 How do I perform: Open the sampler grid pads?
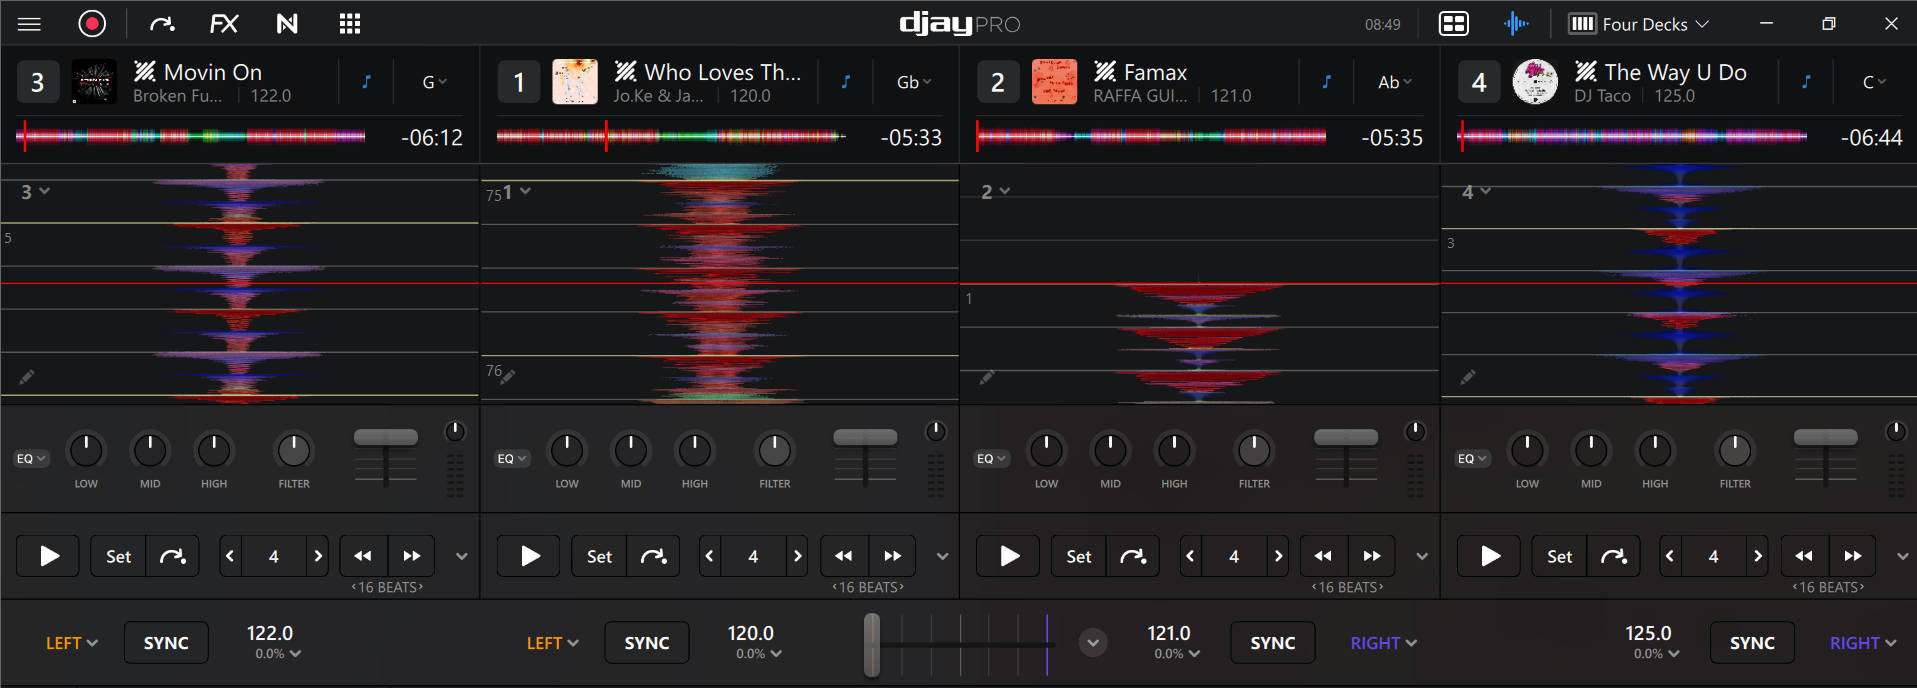pyautogui.click(x=350, y=24)
